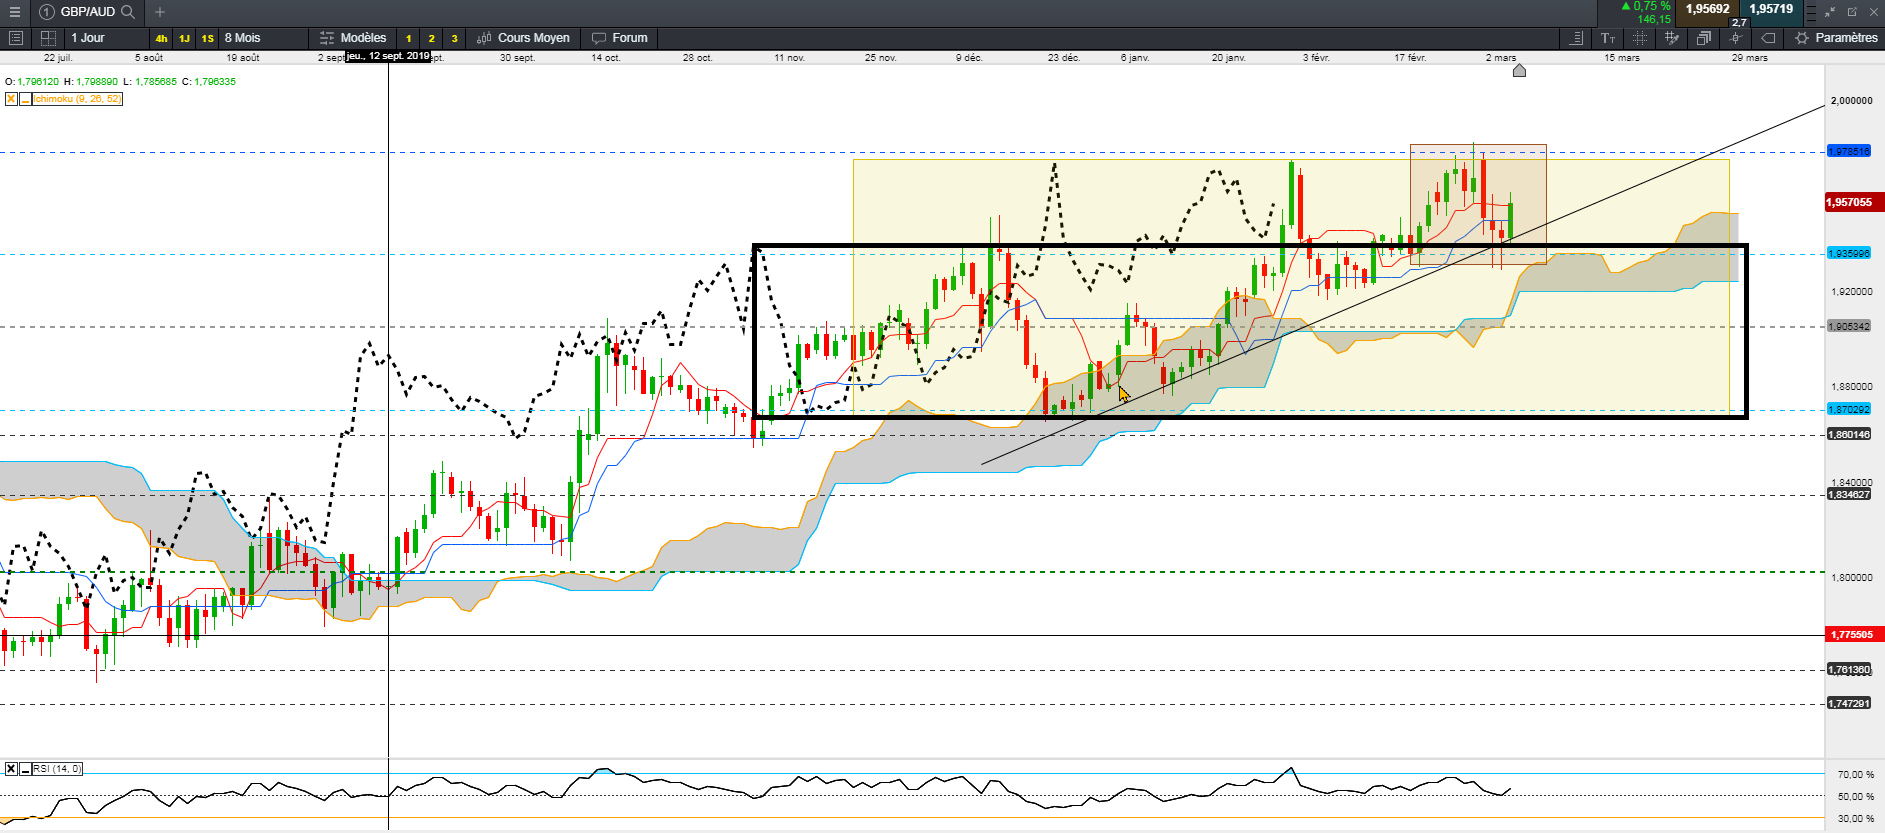Load template preset 3

(x=454, y=38)
